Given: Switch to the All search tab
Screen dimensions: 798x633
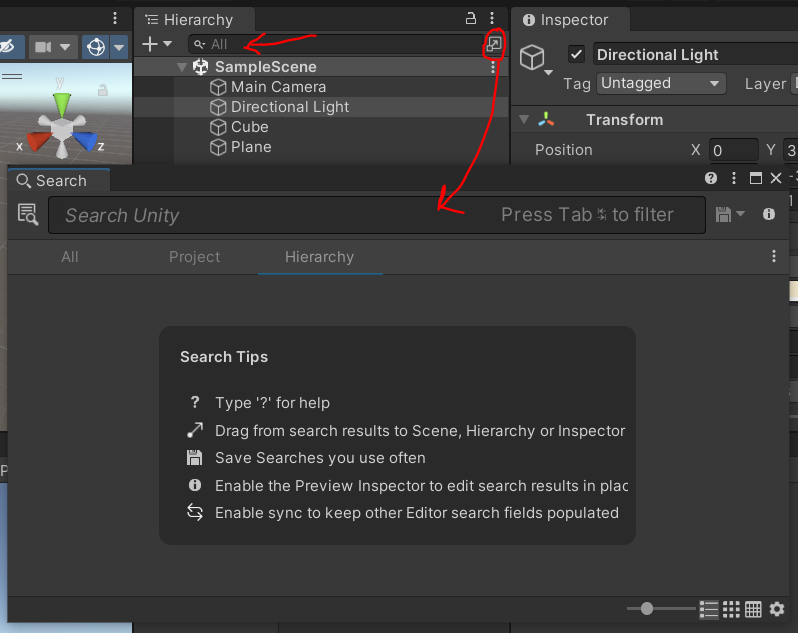Looking at the screenshot, I should [70, 257].
